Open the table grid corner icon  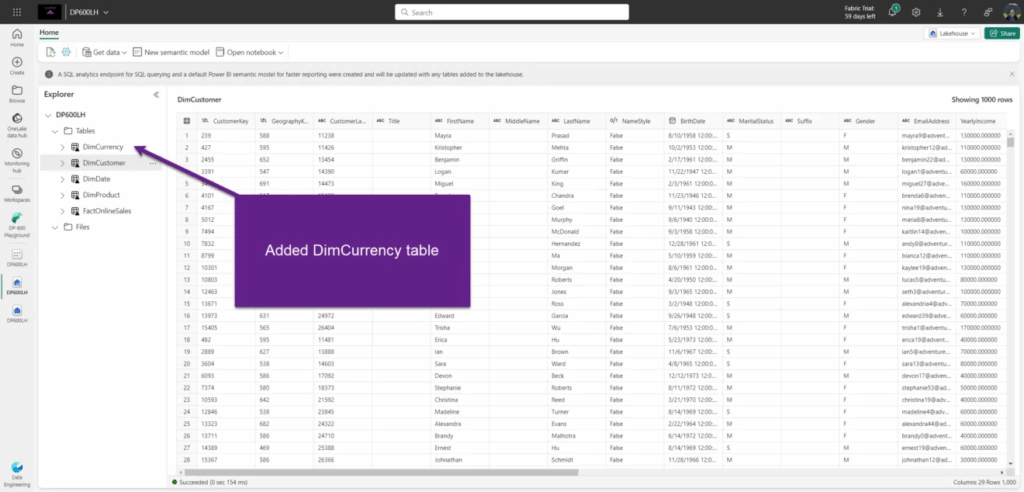coord(187,121)
